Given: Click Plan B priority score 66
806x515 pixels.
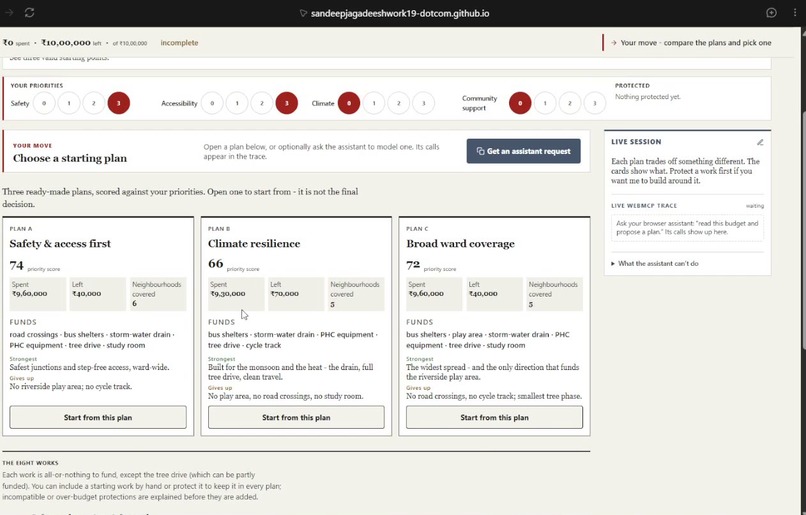Looking at the screenshot, I should (x=215, y=264).
